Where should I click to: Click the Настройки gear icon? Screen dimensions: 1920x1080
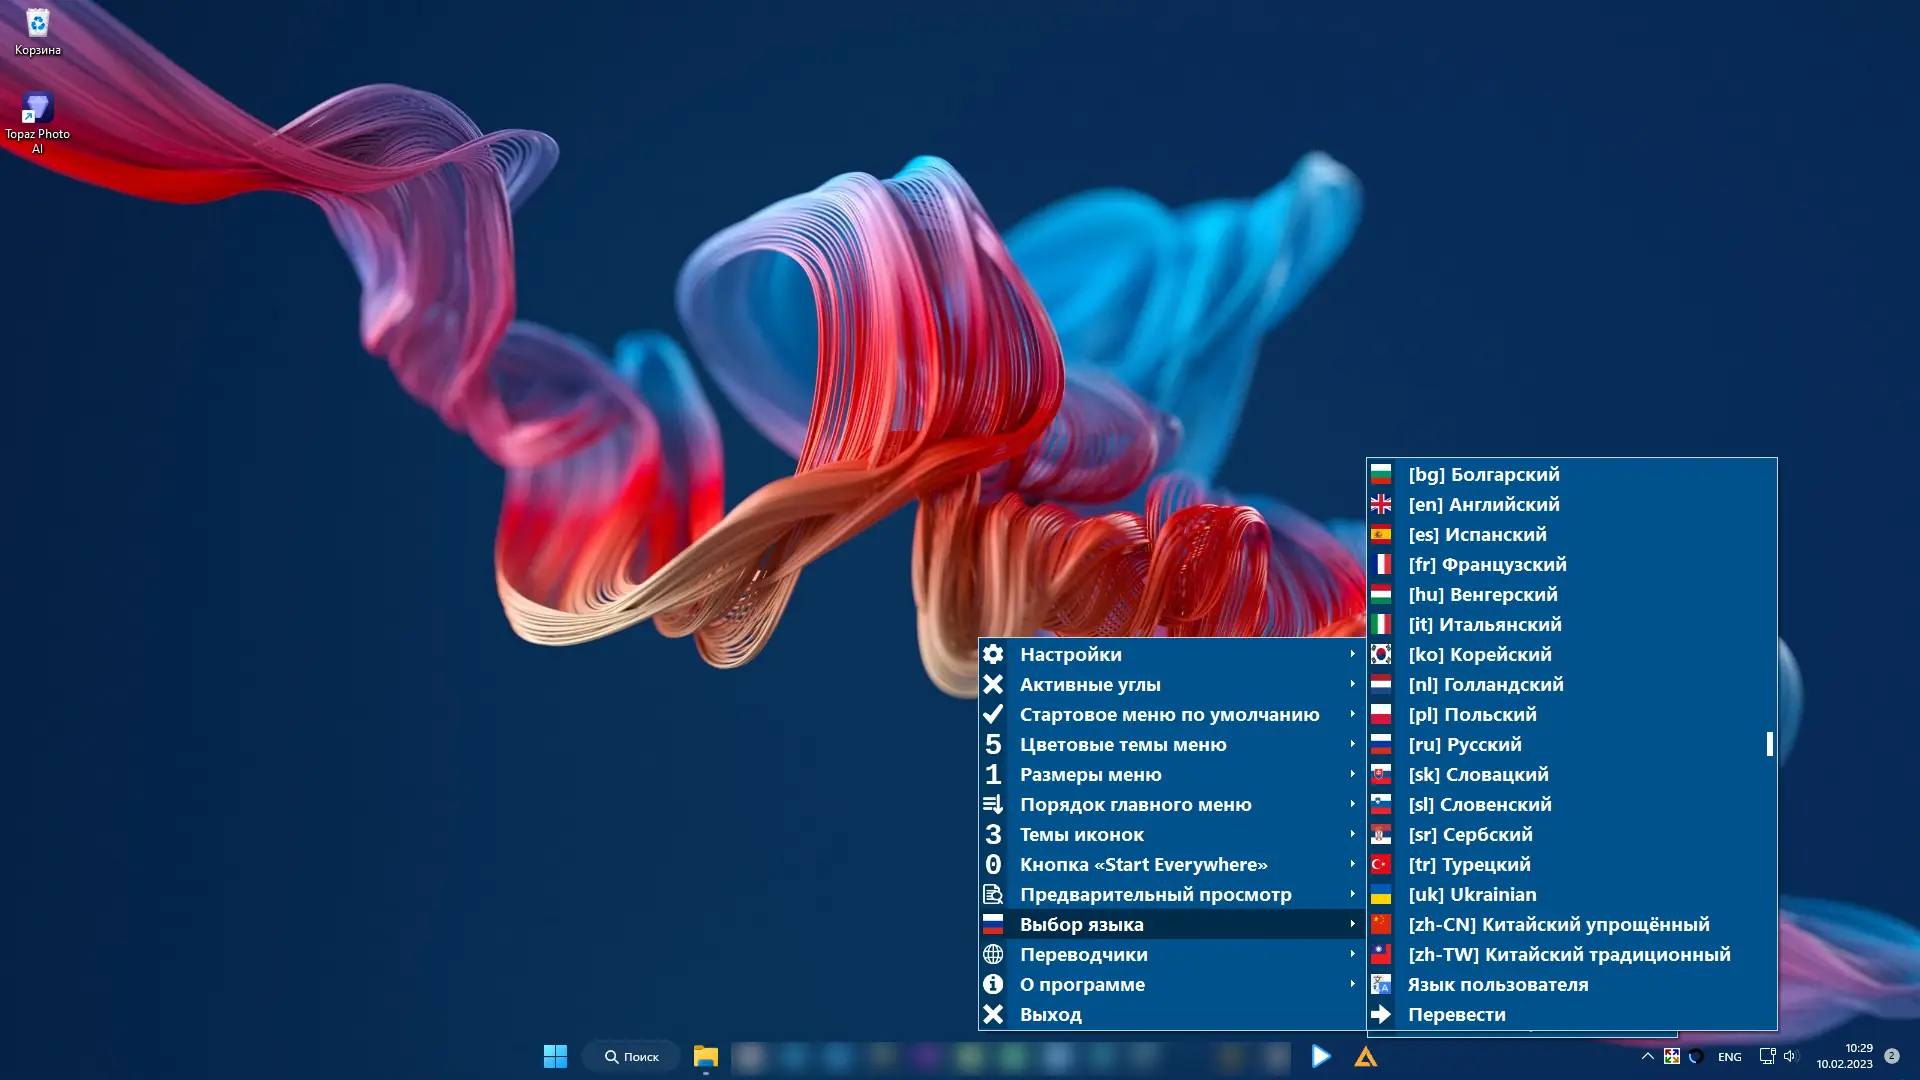coord(993,654)
